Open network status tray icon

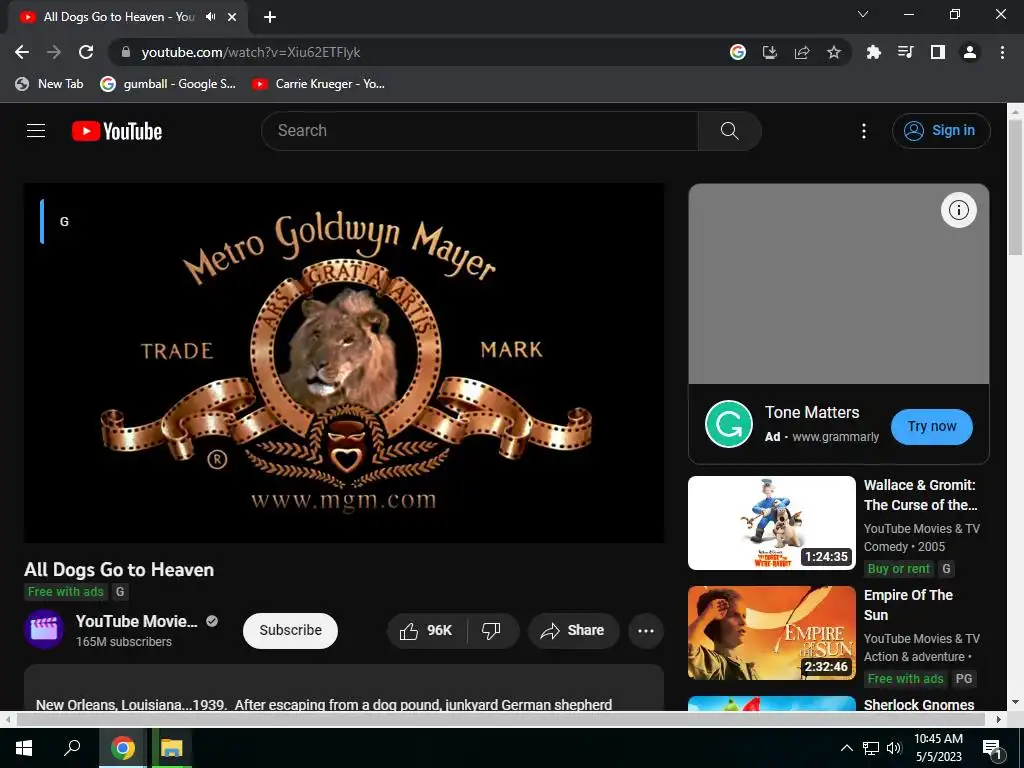[x=871, y=748]
